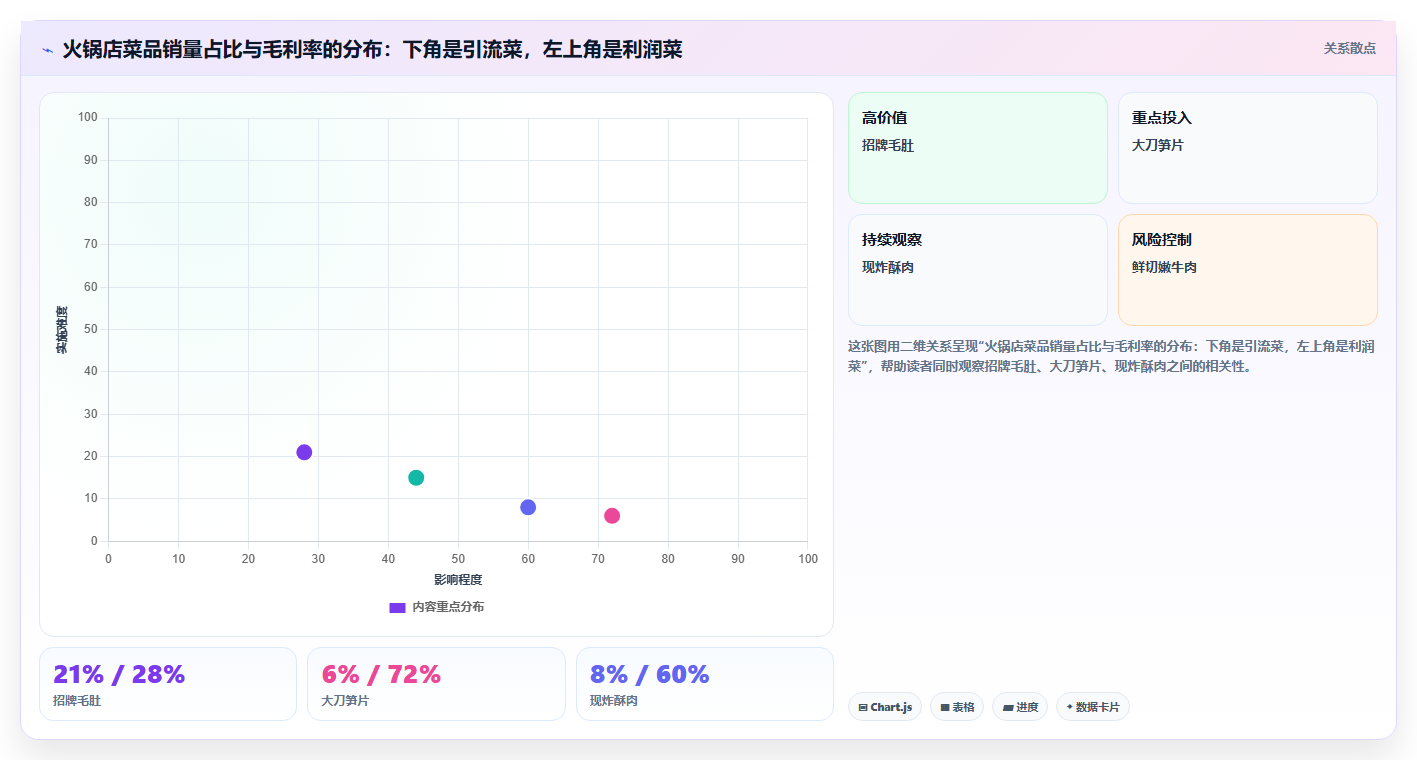Open the 风险控制 quadrant card
The width and height of the screenshot is (1417, 760).
[1248, 270]
